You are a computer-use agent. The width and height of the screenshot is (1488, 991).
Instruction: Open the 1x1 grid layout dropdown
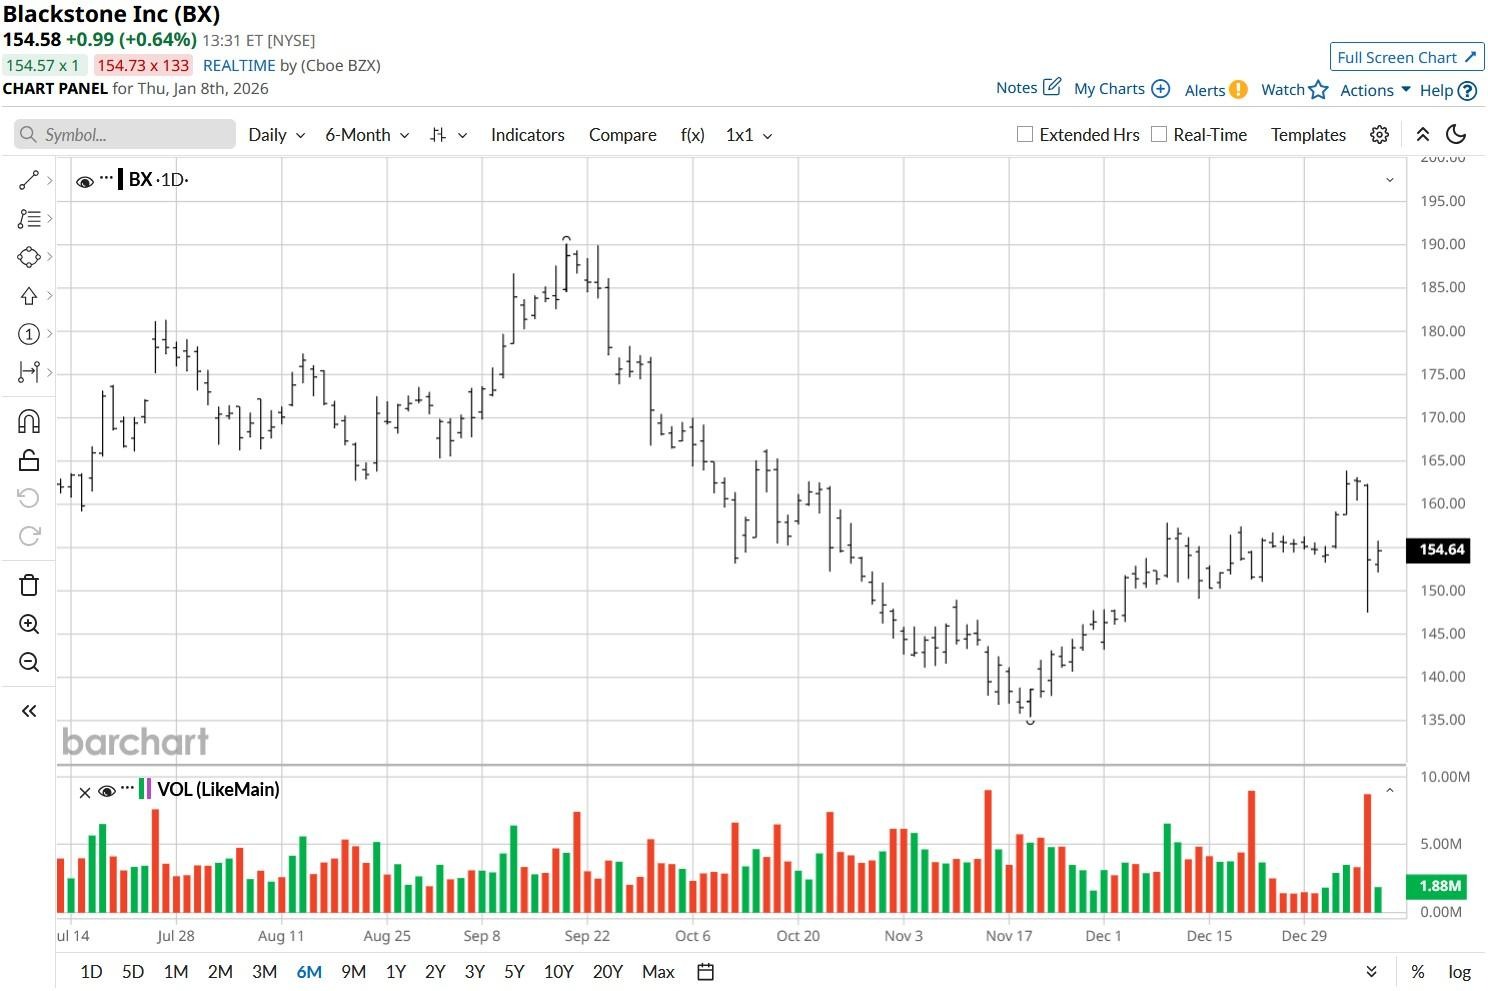point(749,135)
